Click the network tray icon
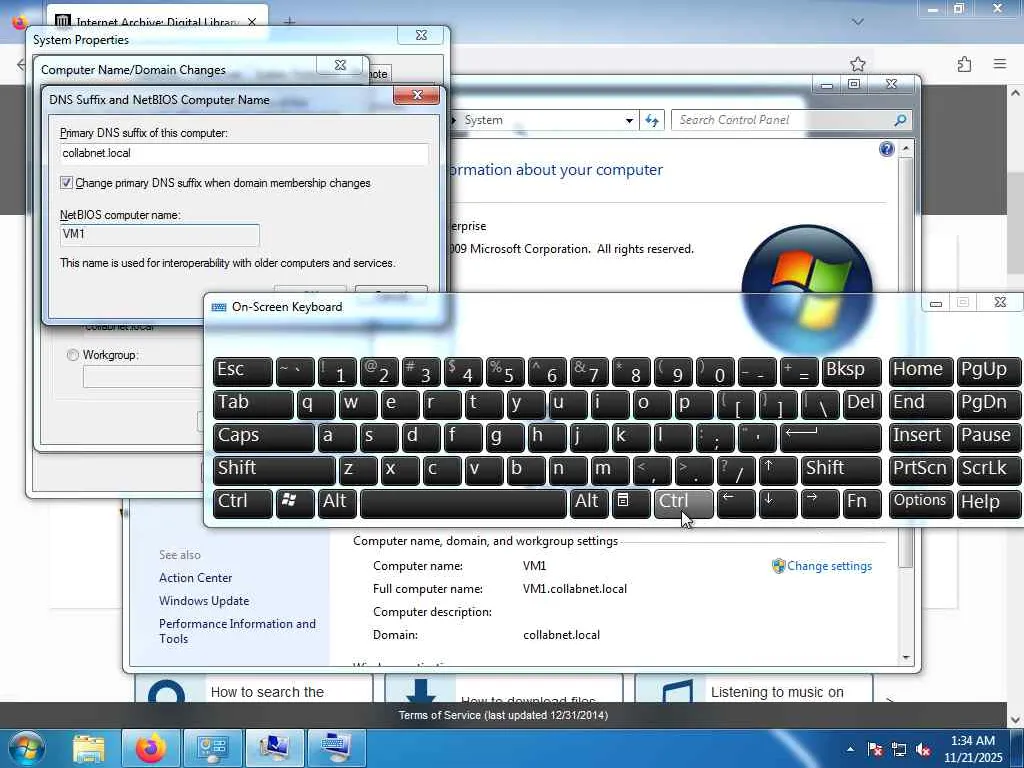This screenshot has width=1024, height=768. [899, 750]
